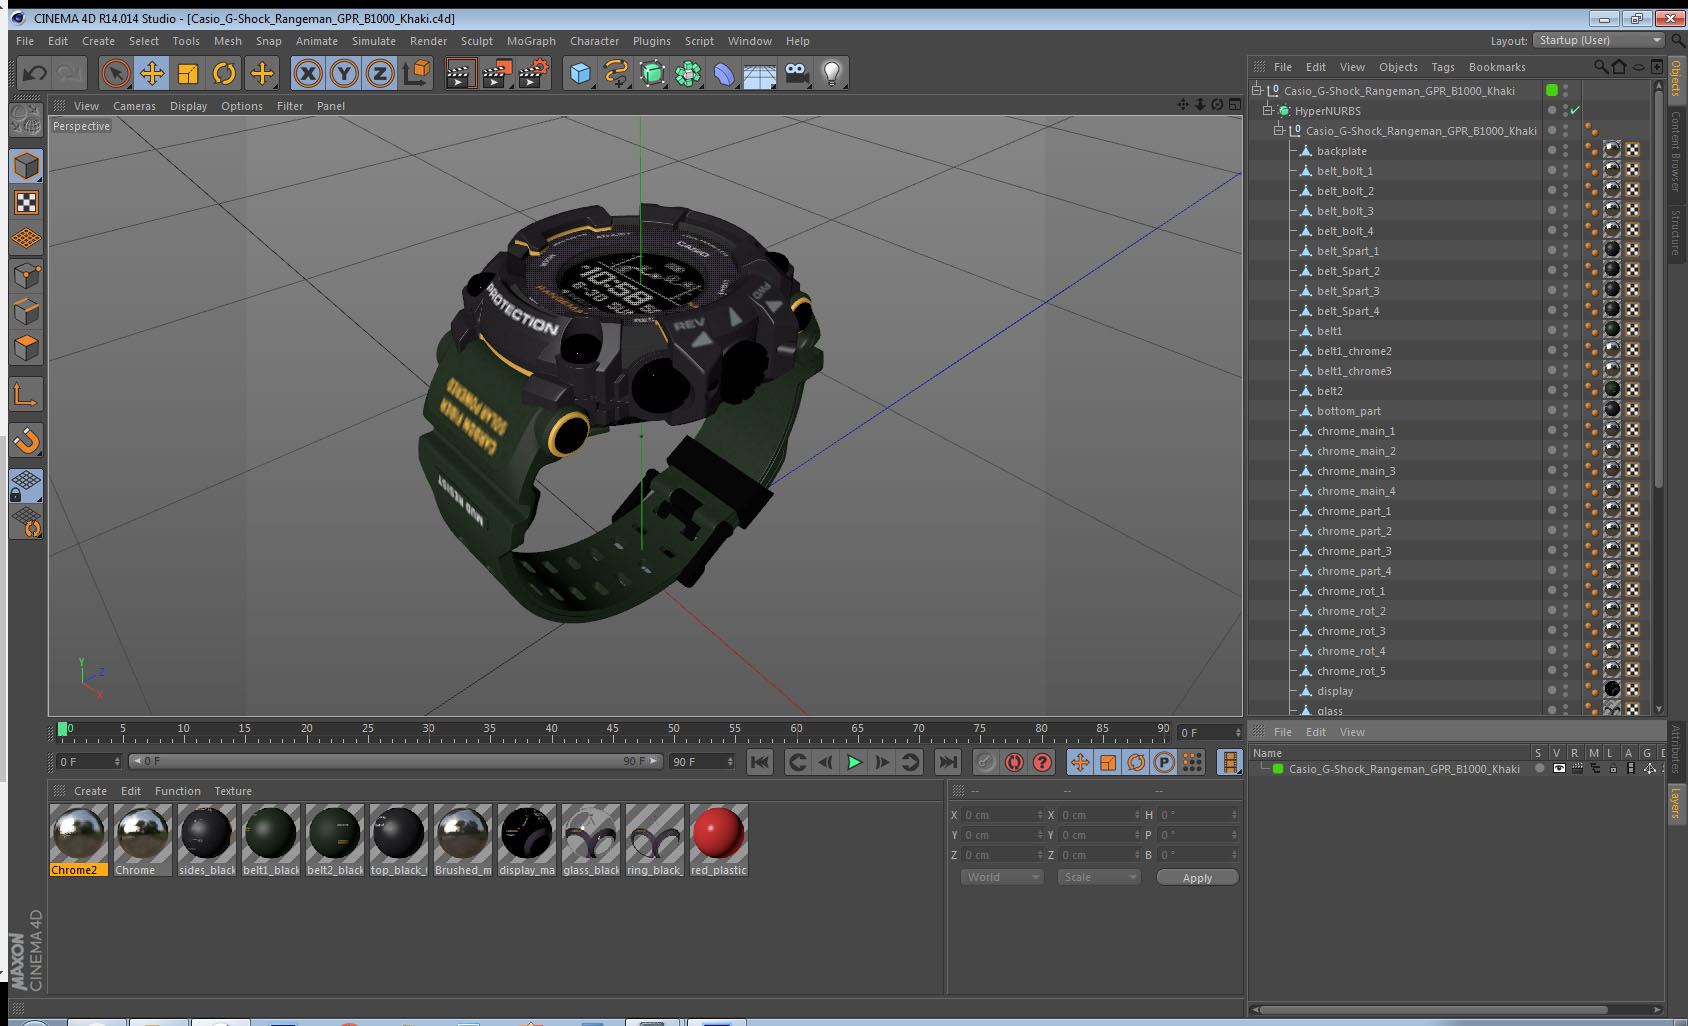
Task: Open the material manager Create menu
Action: 90,791
